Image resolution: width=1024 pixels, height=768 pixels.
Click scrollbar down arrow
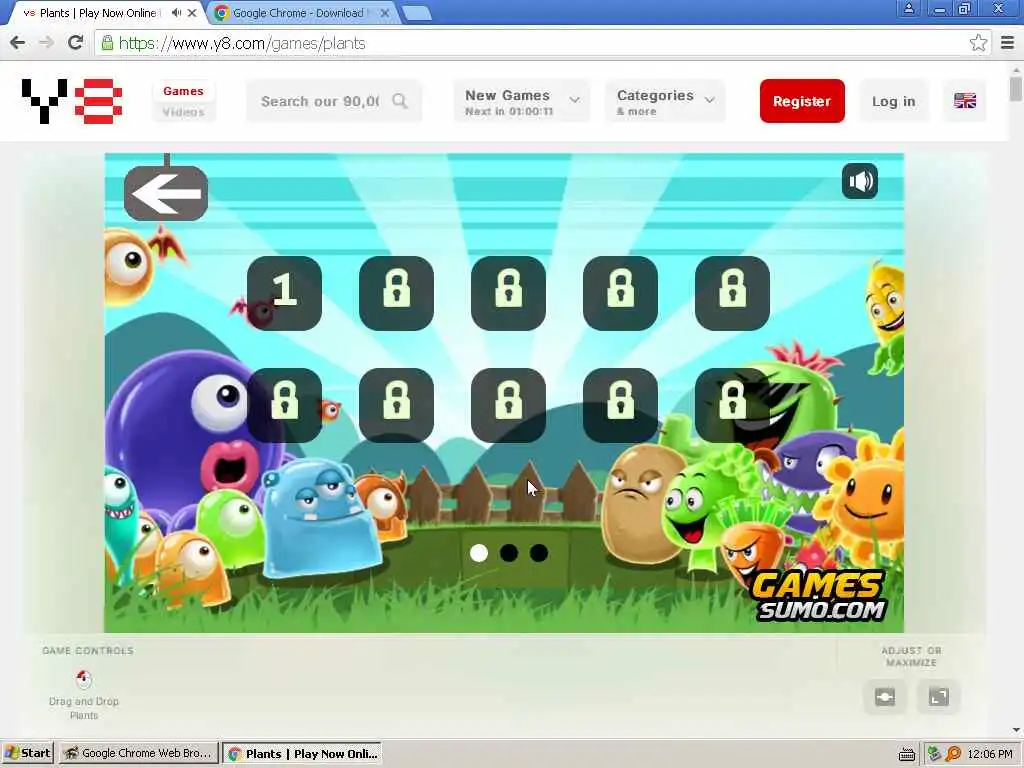pos(1016,730)
